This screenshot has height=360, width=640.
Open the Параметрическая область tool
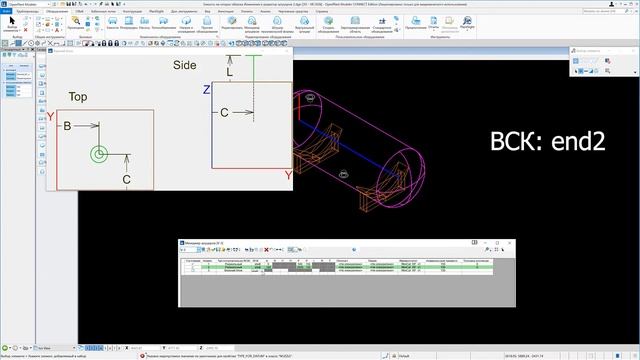(355, 24)
